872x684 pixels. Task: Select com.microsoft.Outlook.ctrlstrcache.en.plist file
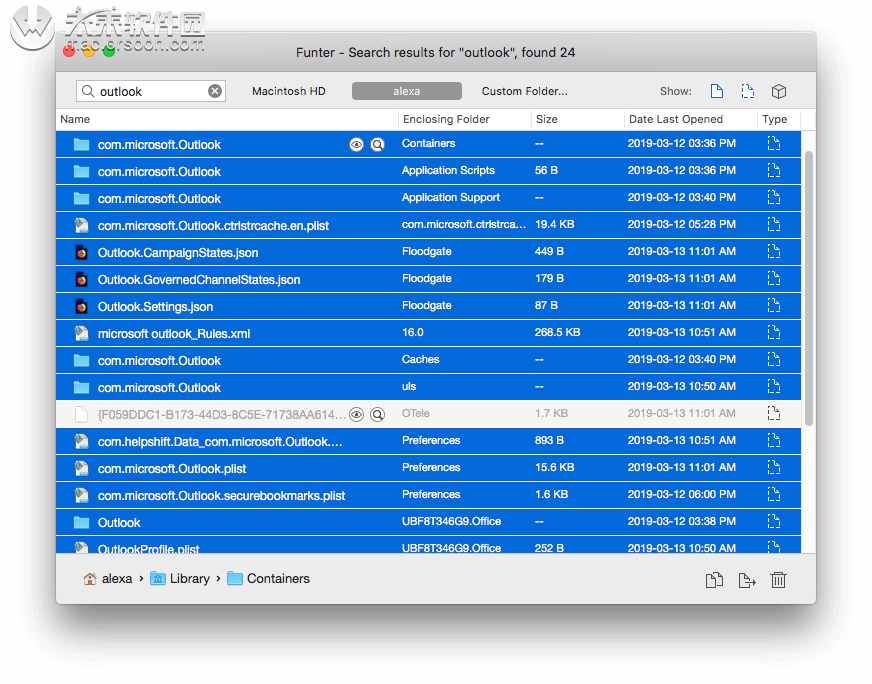pos(428,225)
